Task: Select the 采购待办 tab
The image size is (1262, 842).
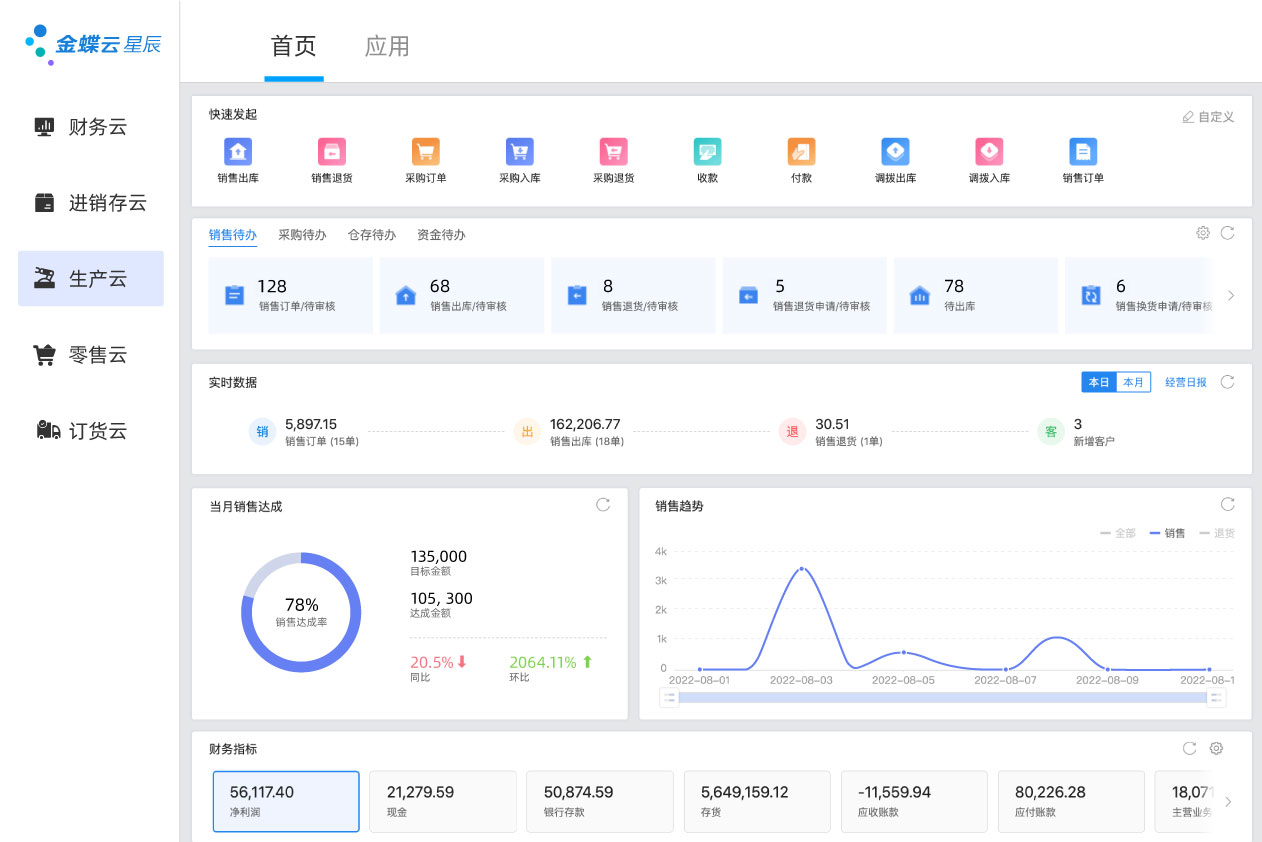Action: (302, 235)
